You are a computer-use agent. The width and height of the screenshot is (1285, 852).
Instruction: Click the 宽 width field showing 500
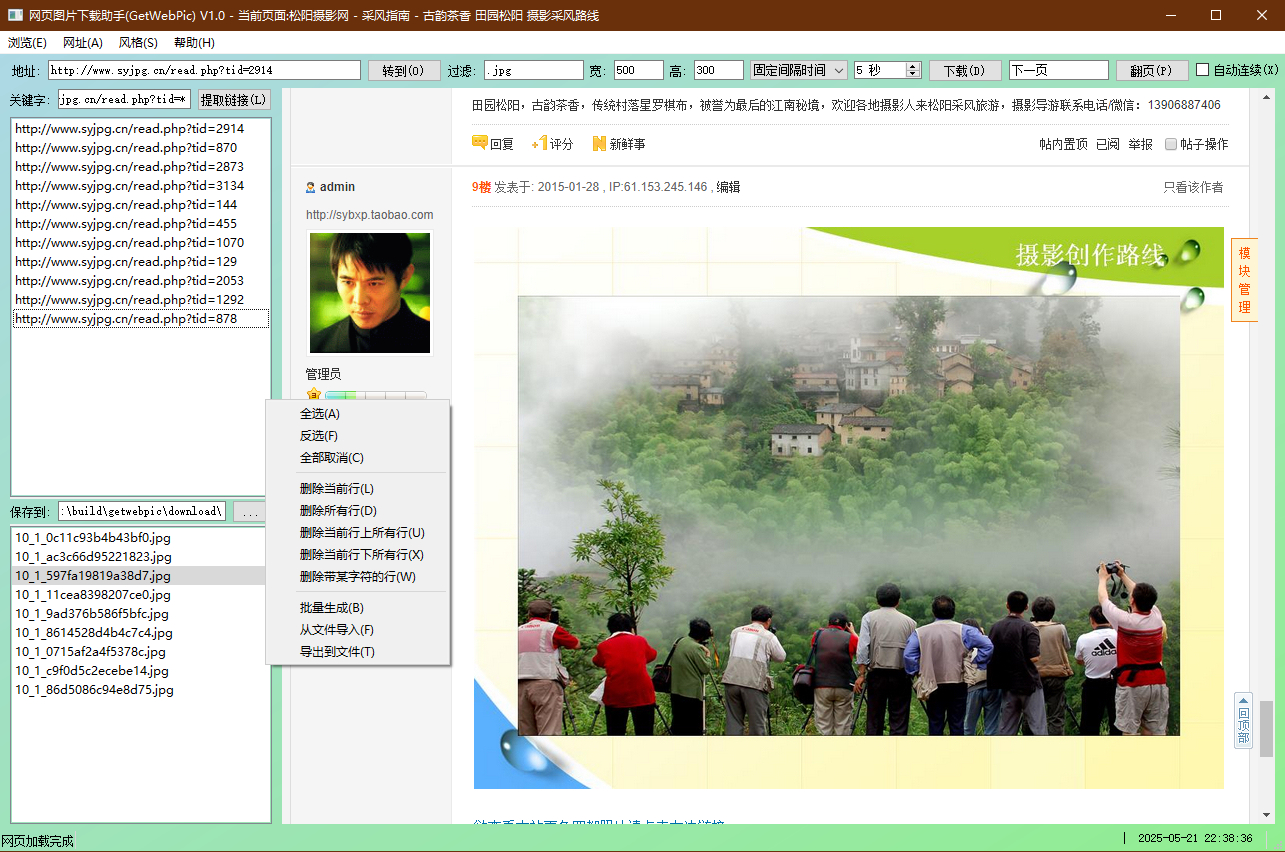(638, 70)
